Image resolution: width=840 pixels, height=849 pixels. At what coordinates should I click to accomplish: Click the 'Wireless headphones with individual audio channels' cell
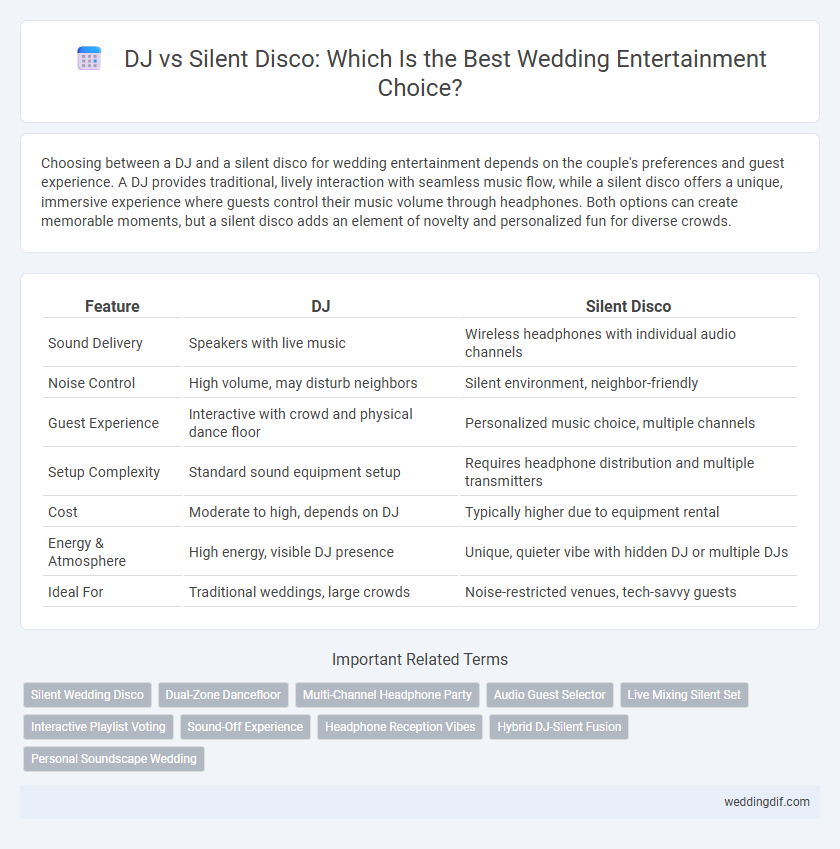(628, 343)
